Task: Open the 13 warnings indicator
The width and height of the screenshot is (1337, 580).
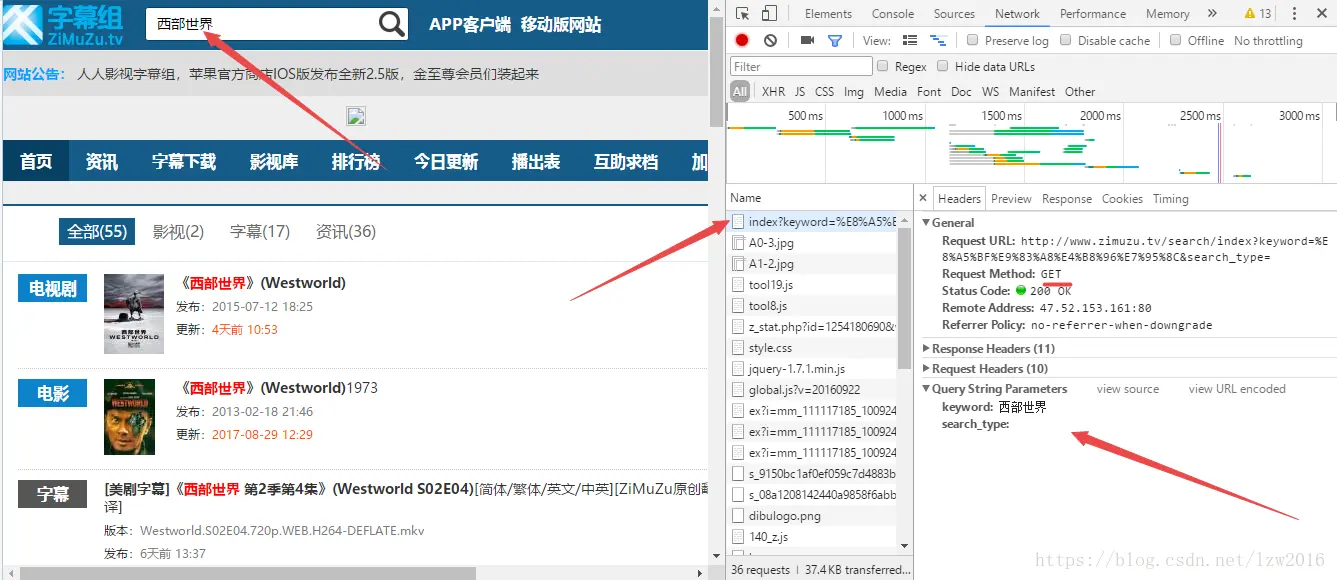Action: tap(1257, 13)
